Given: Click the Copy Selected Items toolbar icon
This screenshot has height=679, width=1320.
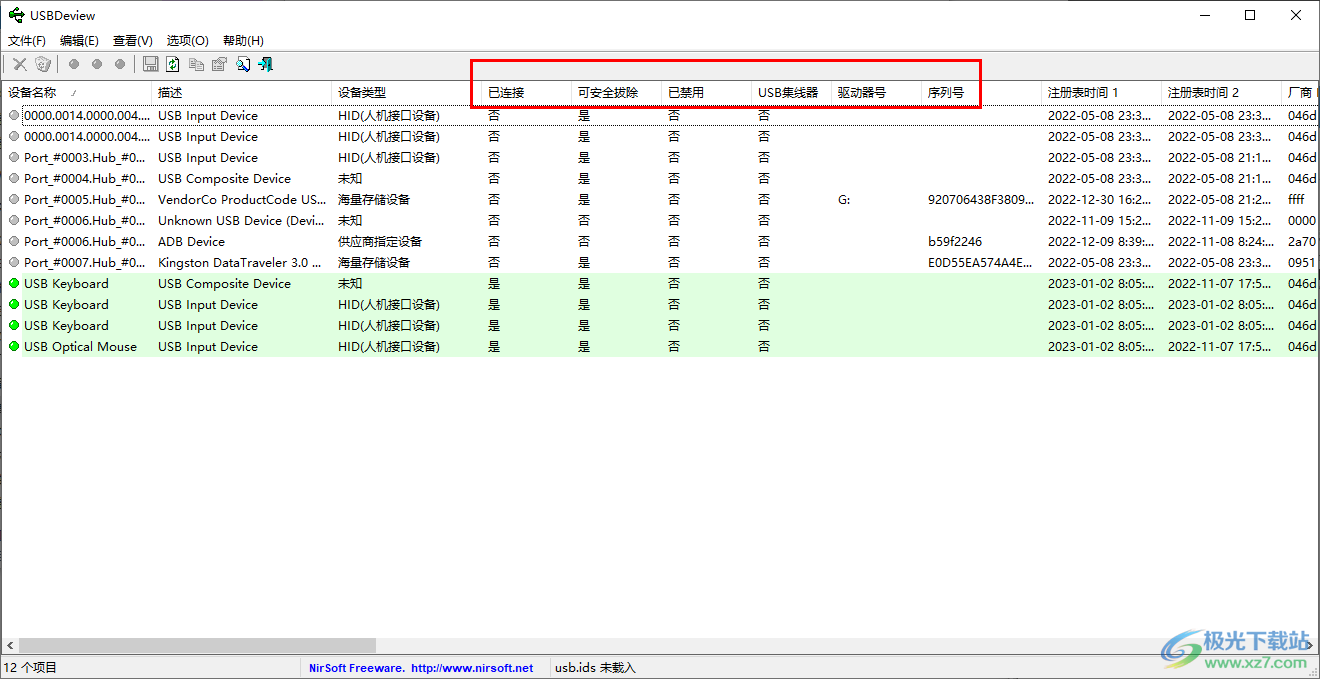Looking at the screenshot, I should [195, 64].
